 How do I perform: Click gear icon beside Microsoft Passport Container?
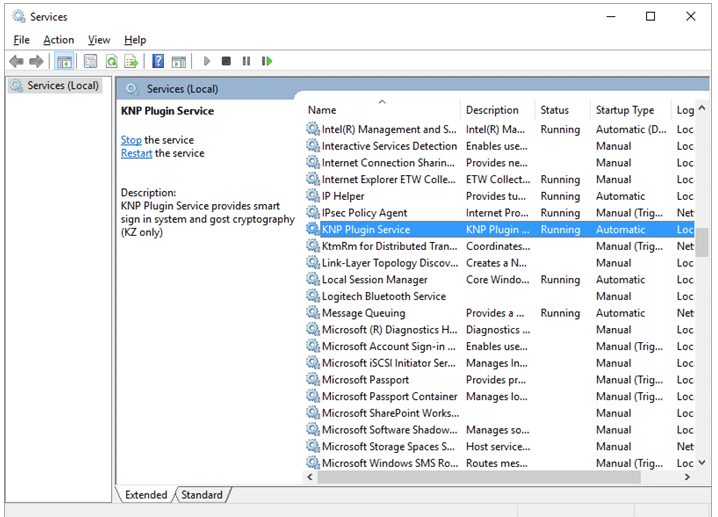tap(313, 396)
